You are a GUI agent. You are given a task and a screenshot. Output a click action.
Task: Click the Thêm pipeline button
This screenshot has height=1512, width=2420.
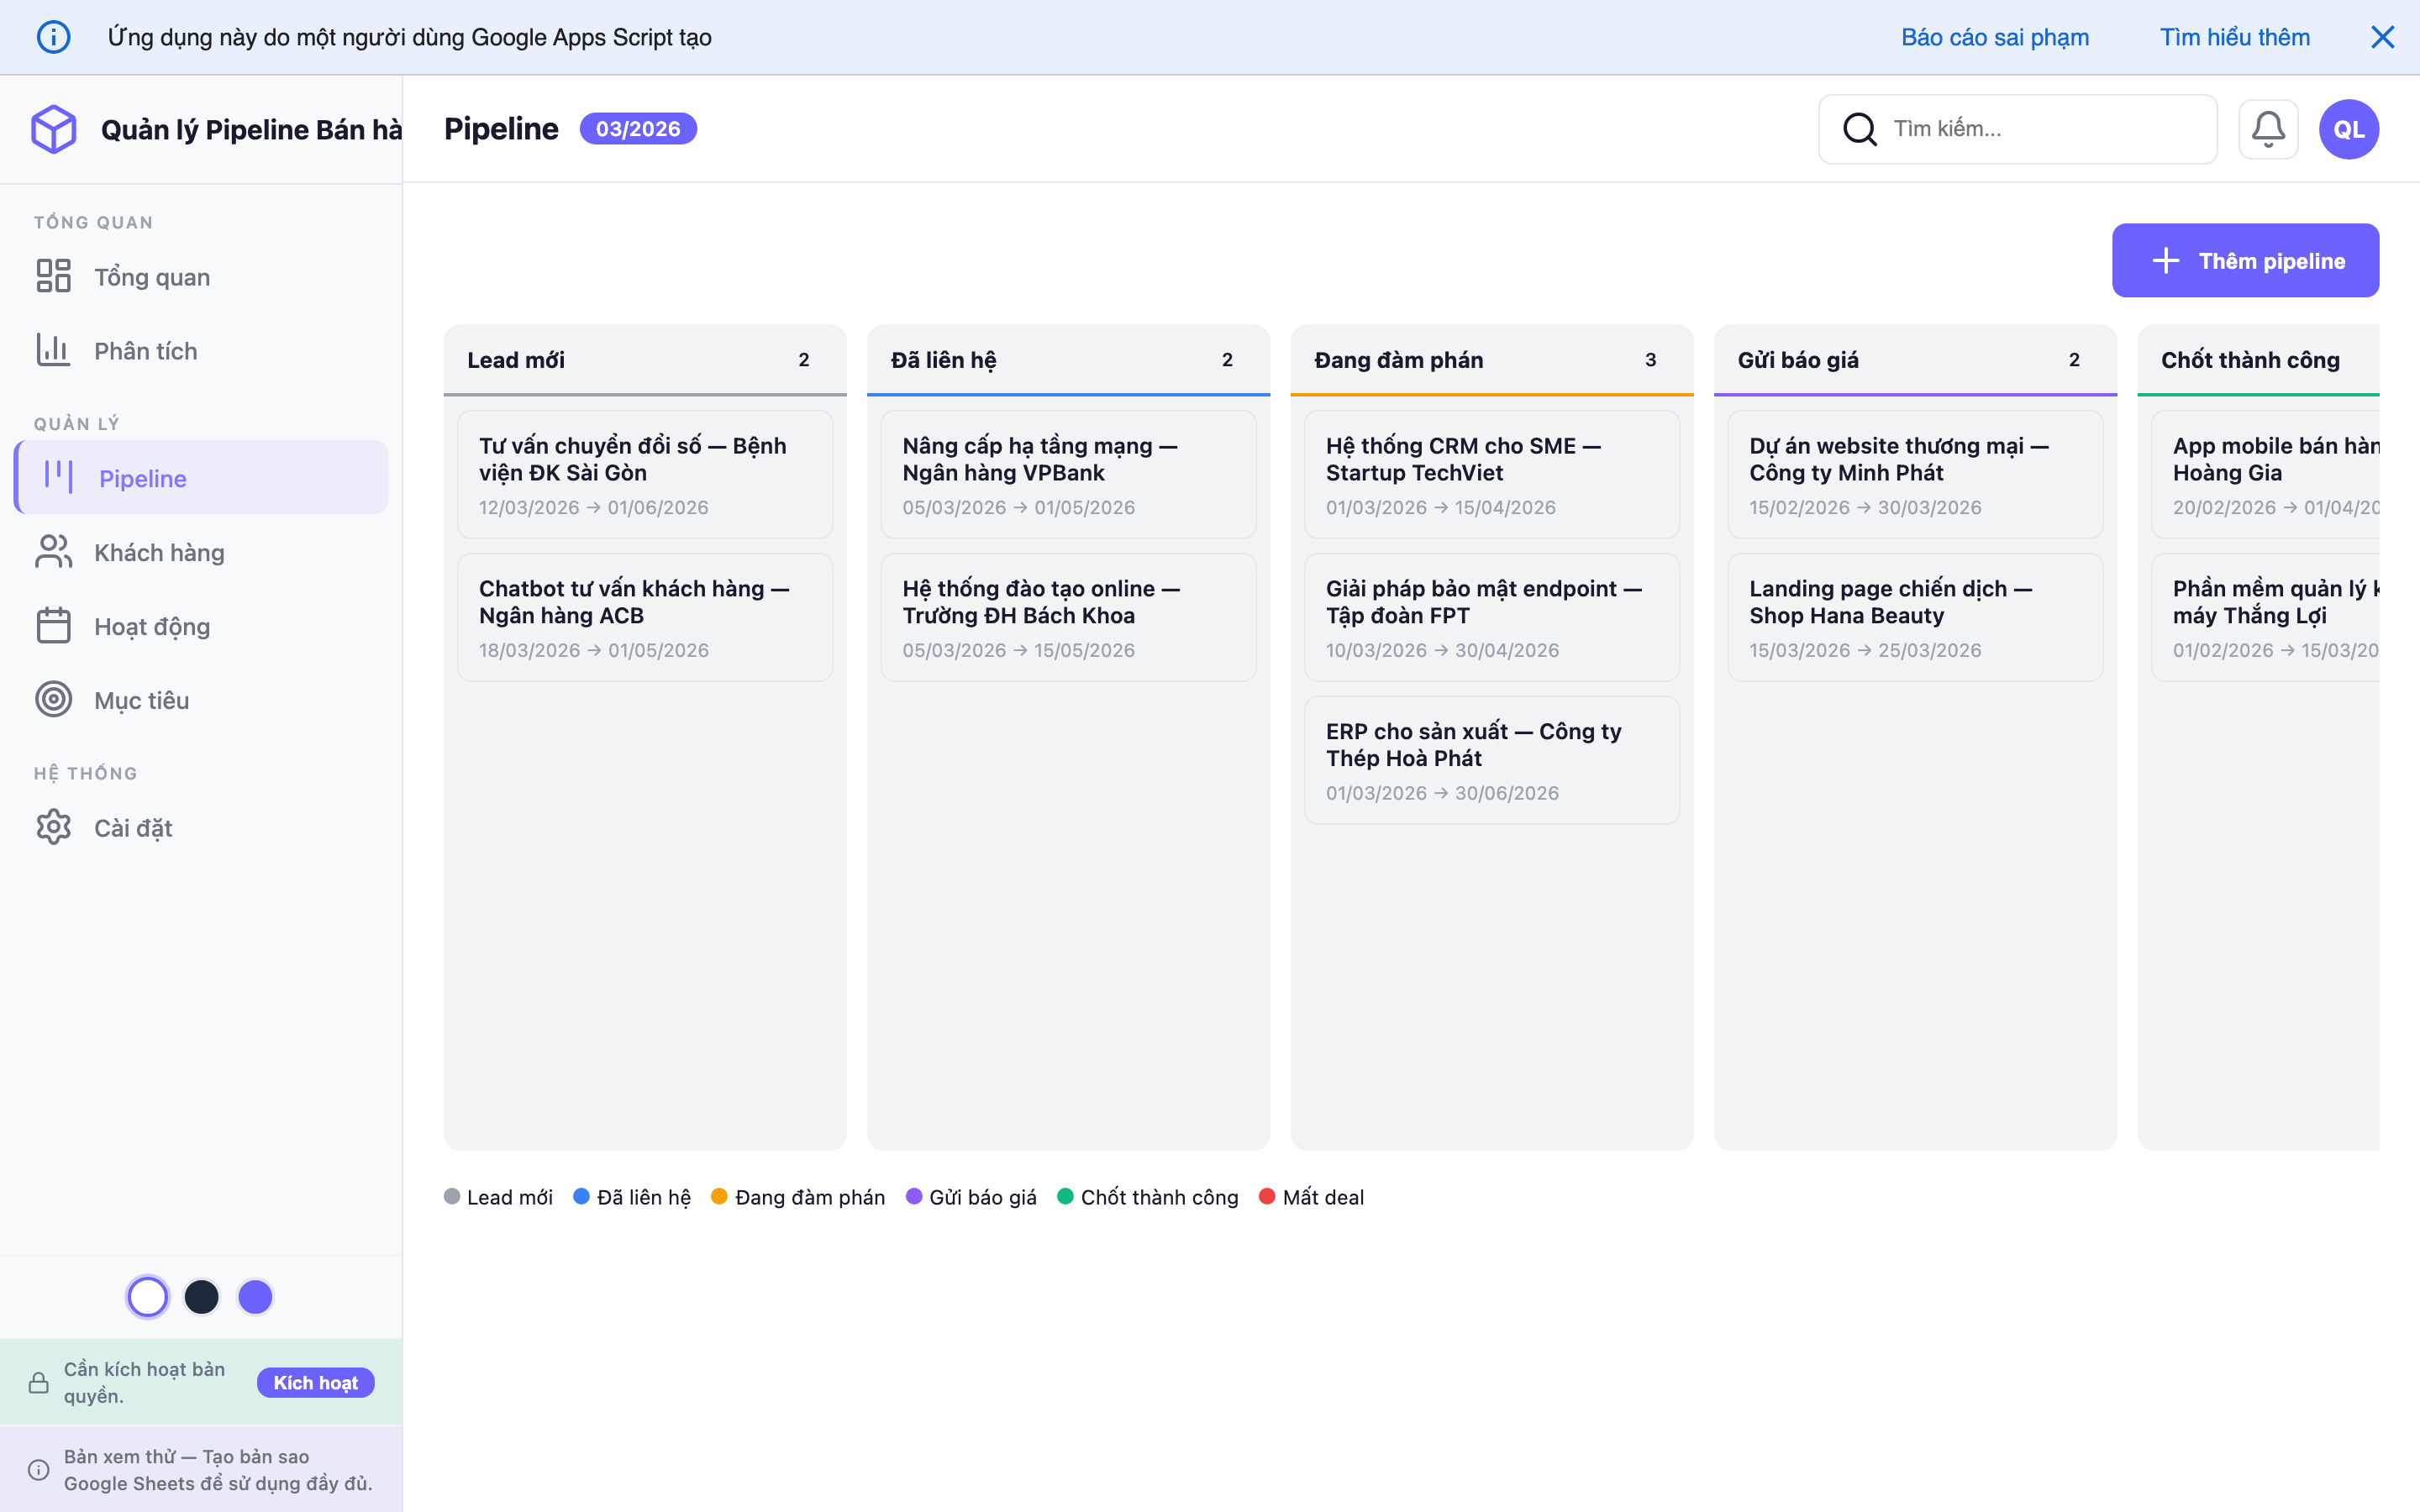pyautogui.click(x=2245, y=261)
